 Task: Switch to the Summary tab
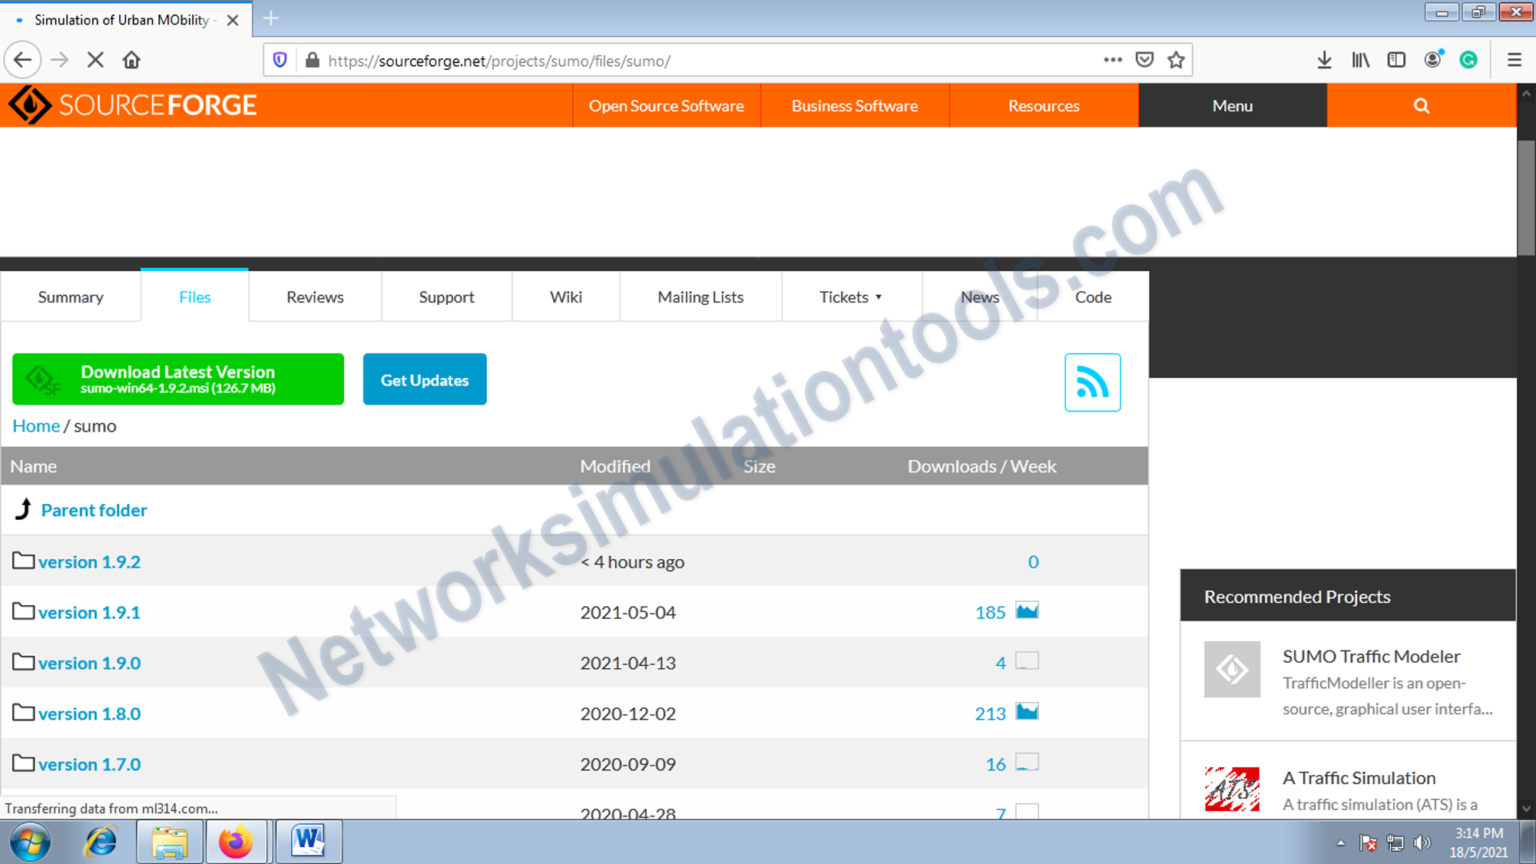click(x=70, y=297)
